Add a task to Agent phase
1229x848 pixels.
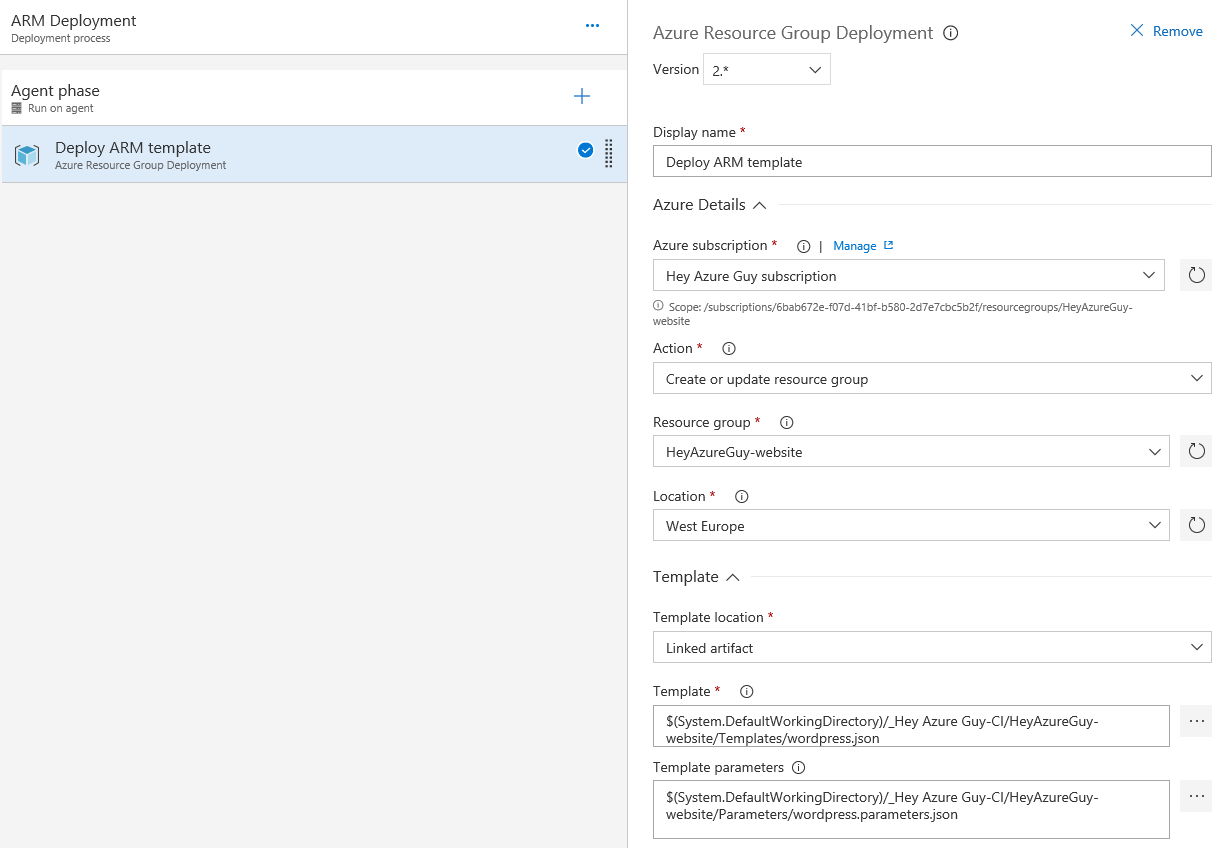point(582,96)
